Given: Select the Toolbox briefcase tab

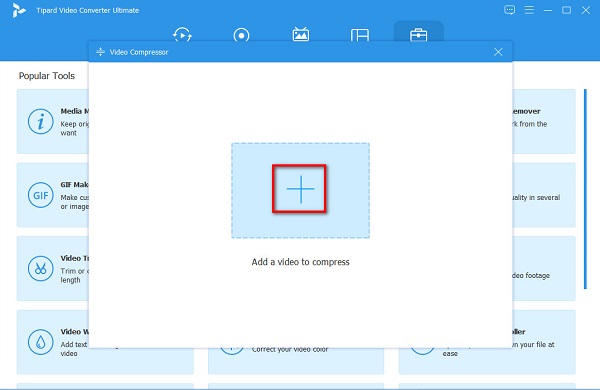Looking at the screenshot, I should 419,35.
